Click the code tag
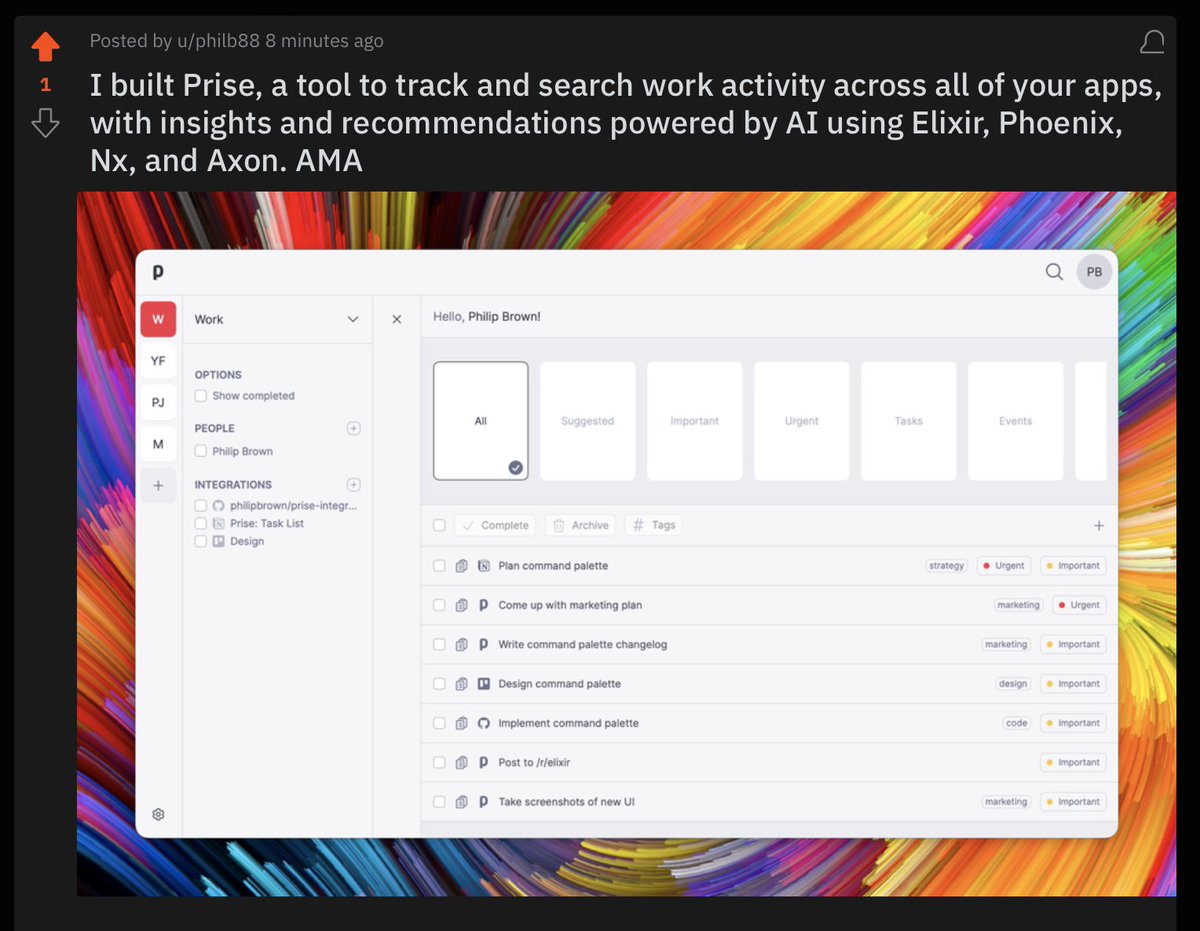Screen dimensions: 1200x931 click(x=1017, y=723)
